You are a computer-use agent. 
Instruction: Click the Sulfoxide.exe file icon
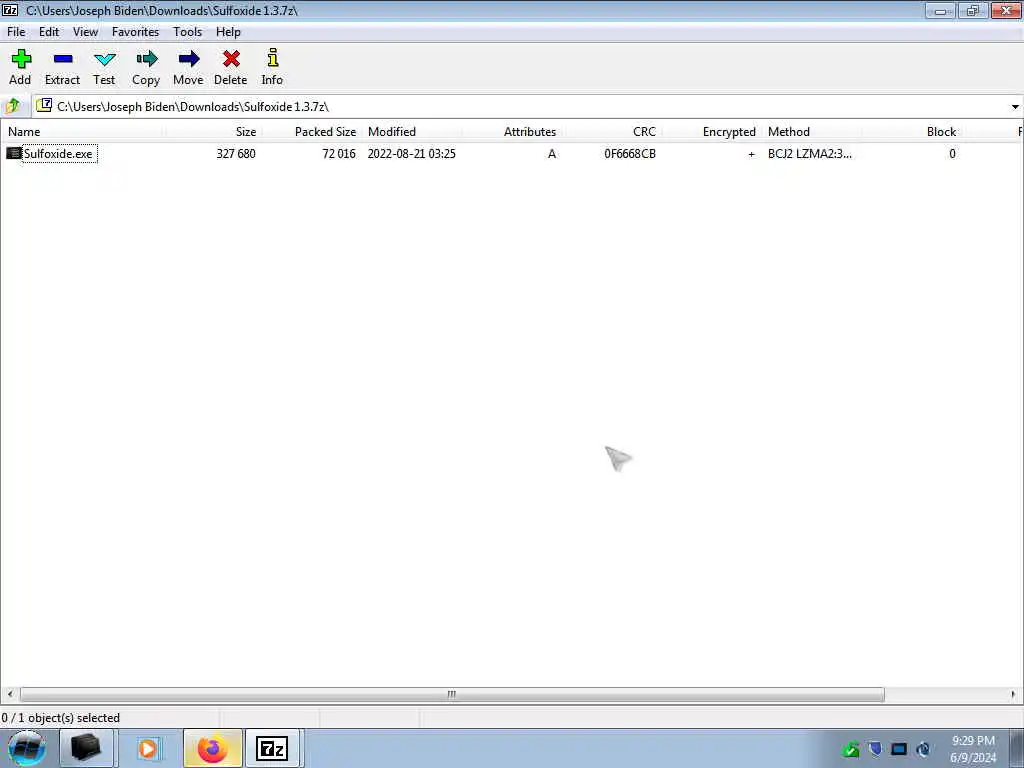point(14,153)
